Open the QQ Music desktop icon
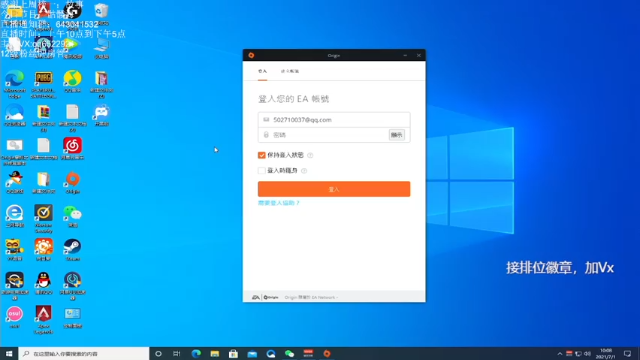The image size is (640, 360). pos(72,79)
